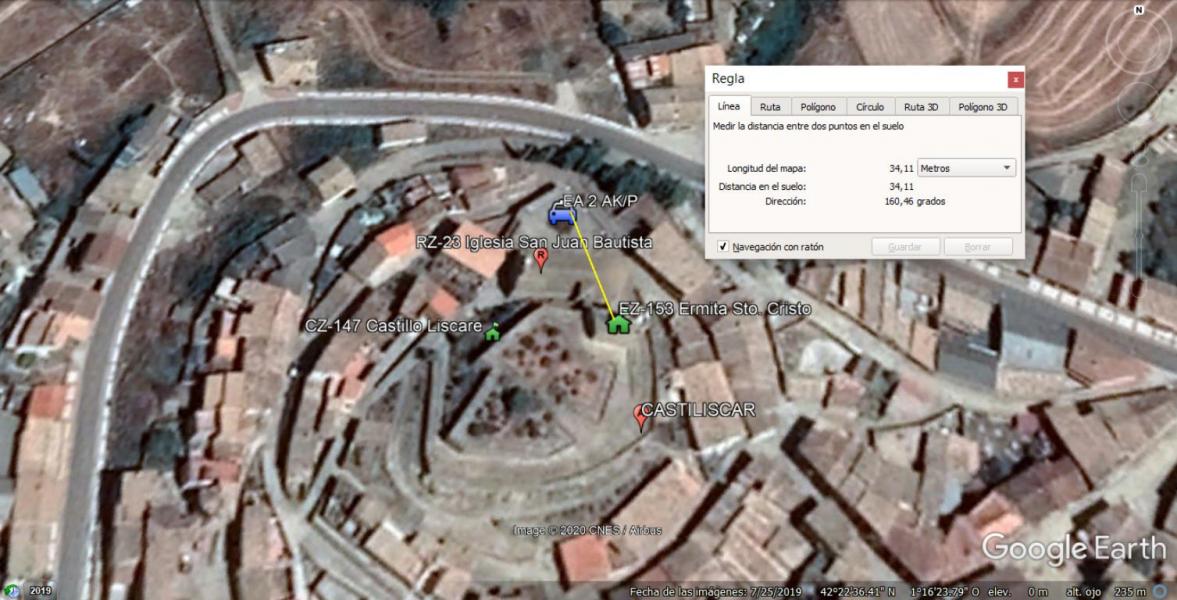The height and width of the screenshot is (600, 1177).
Task: Click the Guardar button
Action: [905, 246]
